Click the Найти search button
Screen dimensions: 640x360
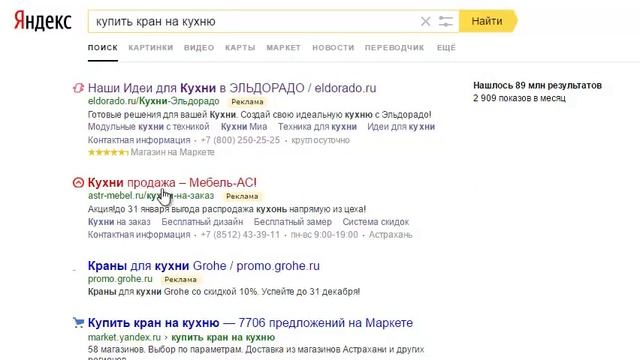click(487, 21)
